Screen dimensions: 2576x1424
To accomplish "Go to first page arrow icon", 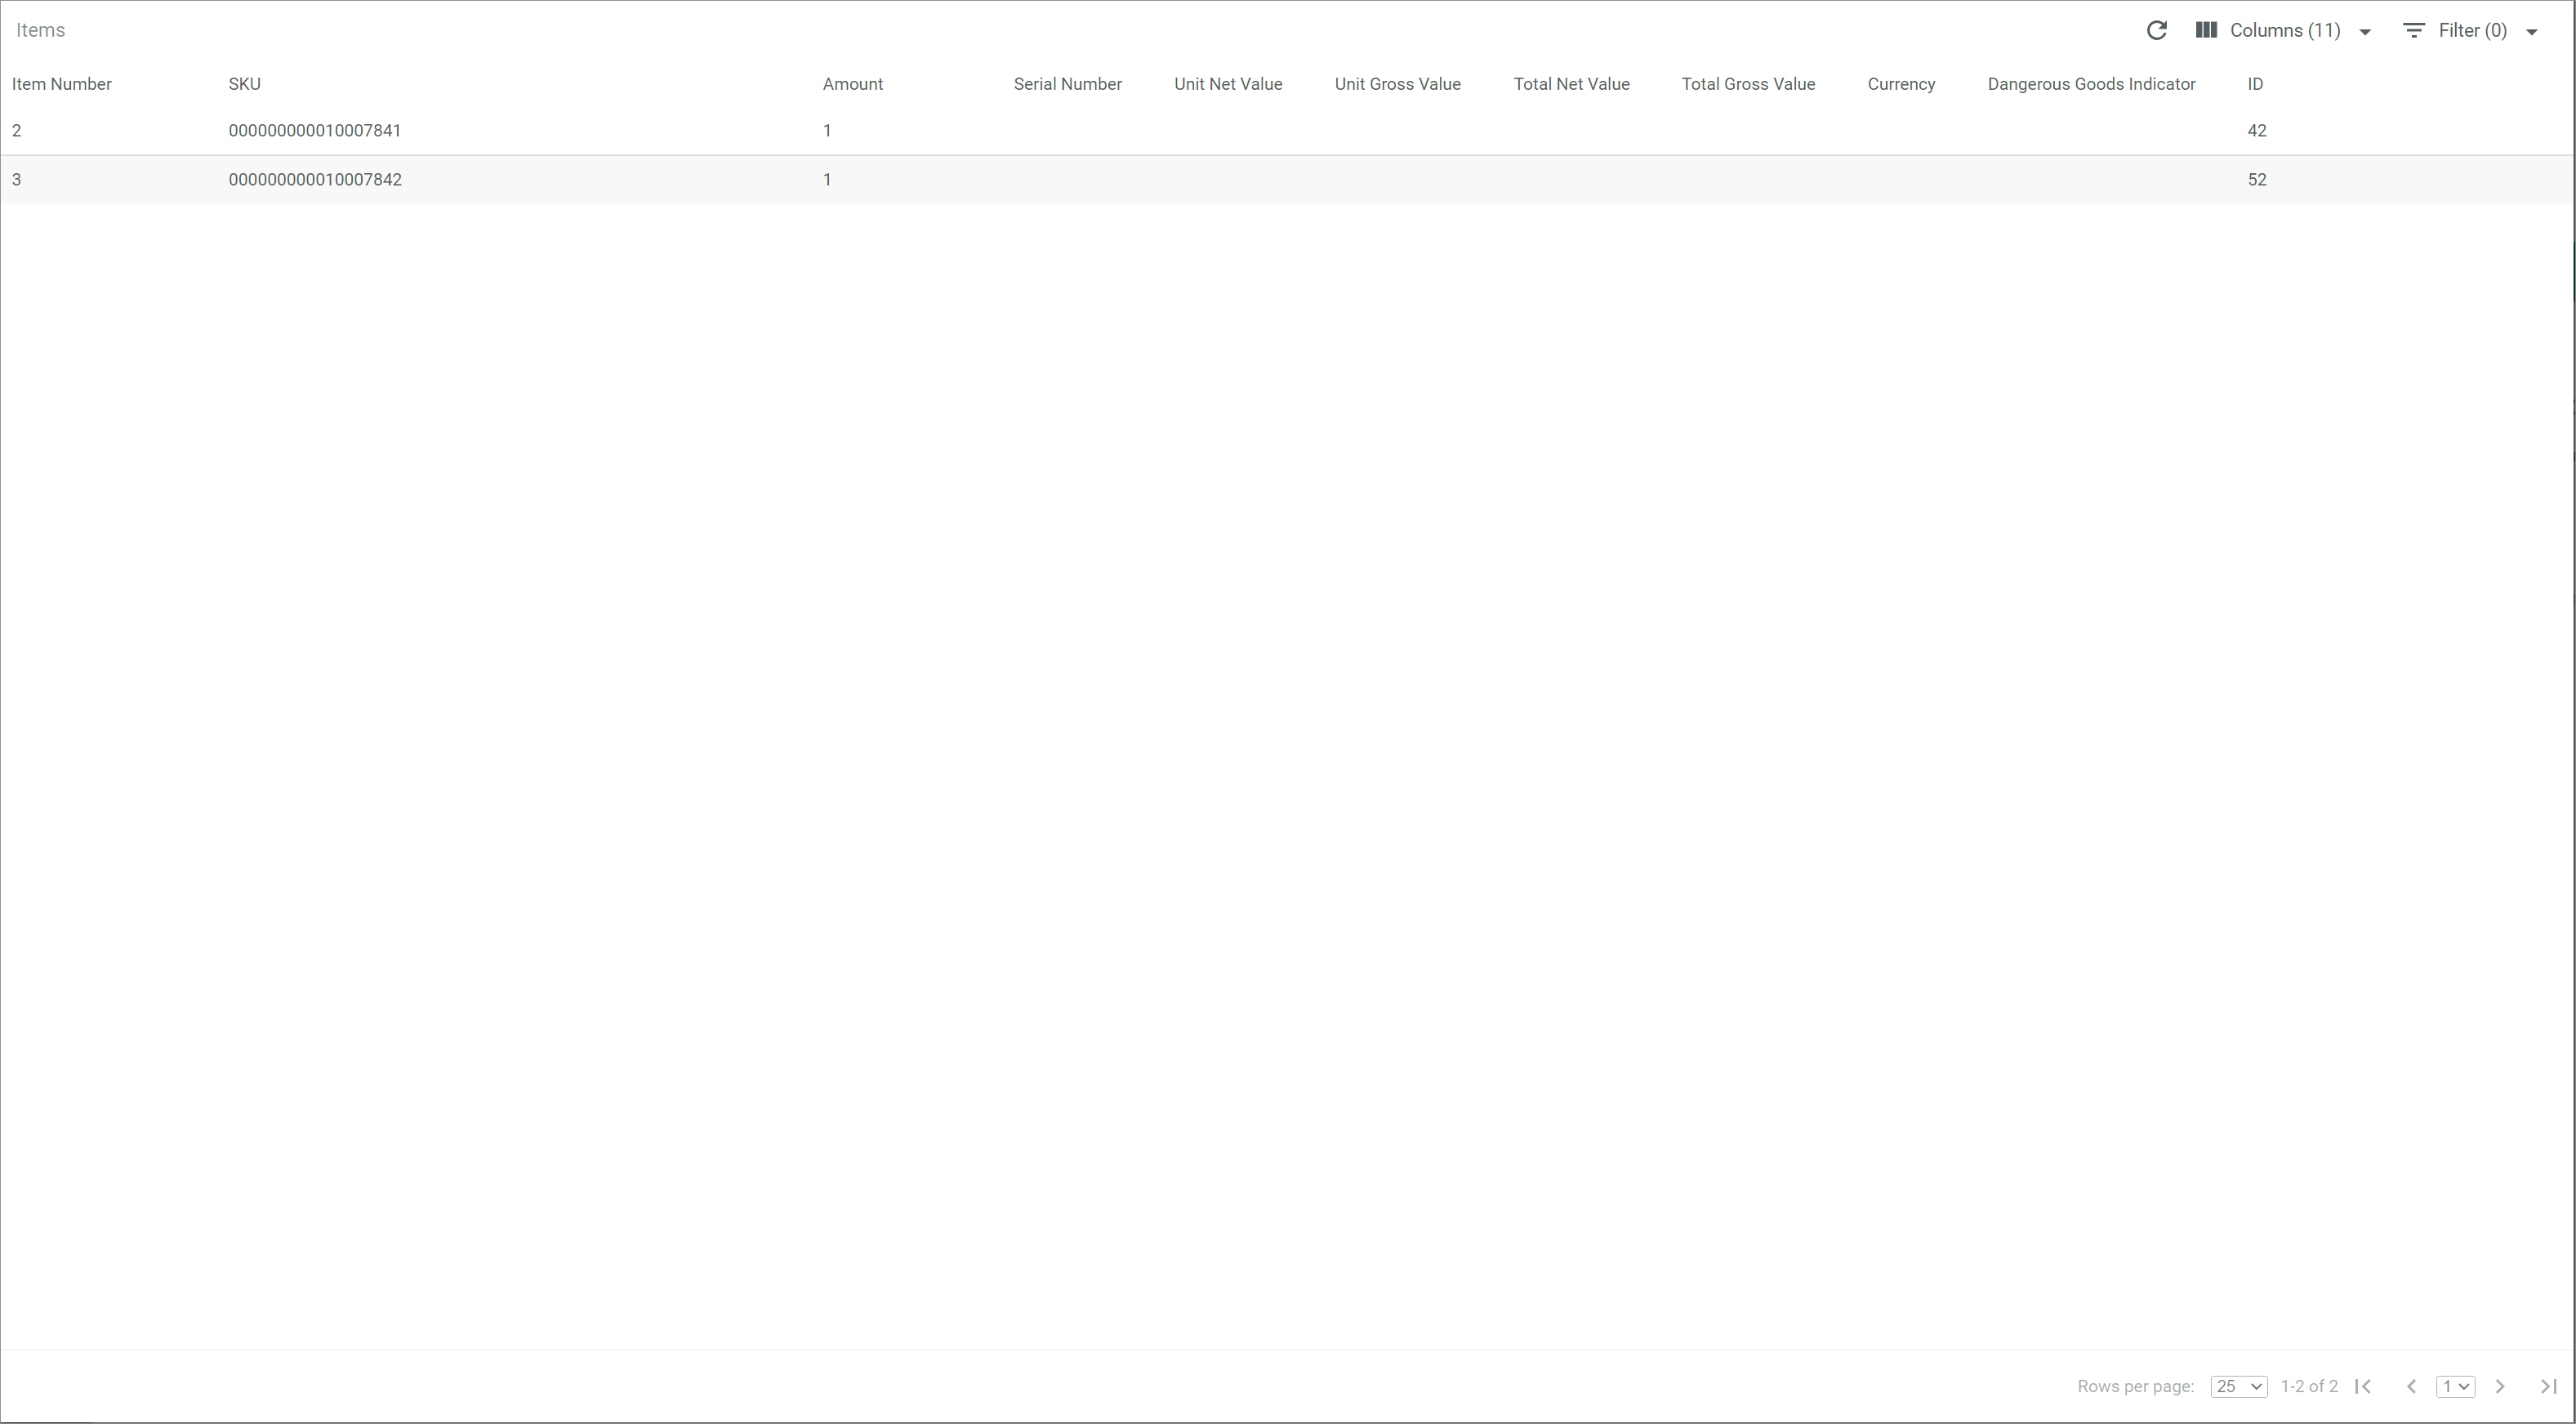I will click(2363, 1386).
